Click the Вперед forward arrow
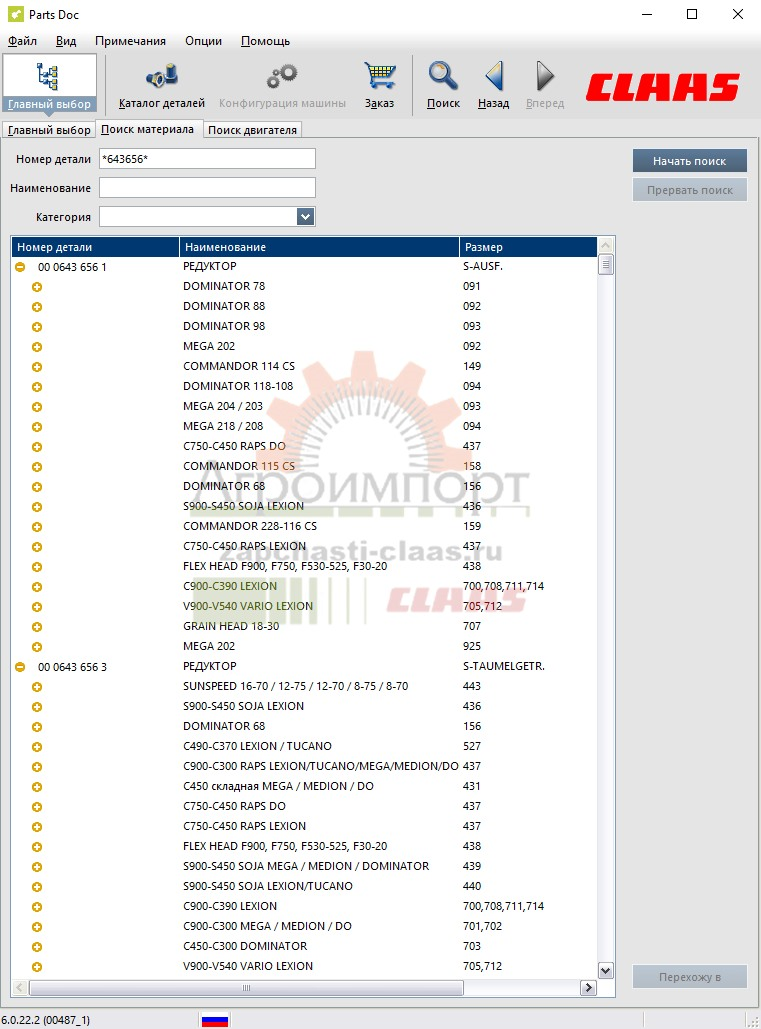The height and width of the screenshot is (1029, 761). (545, 85)
